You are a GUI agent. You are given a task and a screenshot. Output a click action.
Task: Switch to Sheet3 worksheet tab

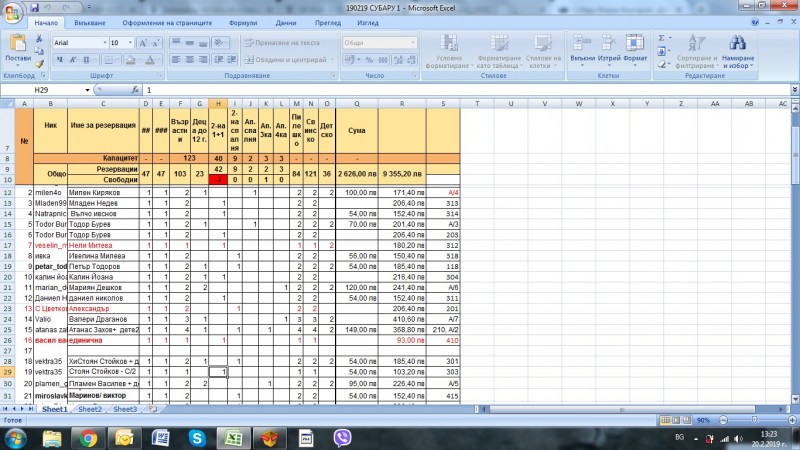(x=125, y=409)
